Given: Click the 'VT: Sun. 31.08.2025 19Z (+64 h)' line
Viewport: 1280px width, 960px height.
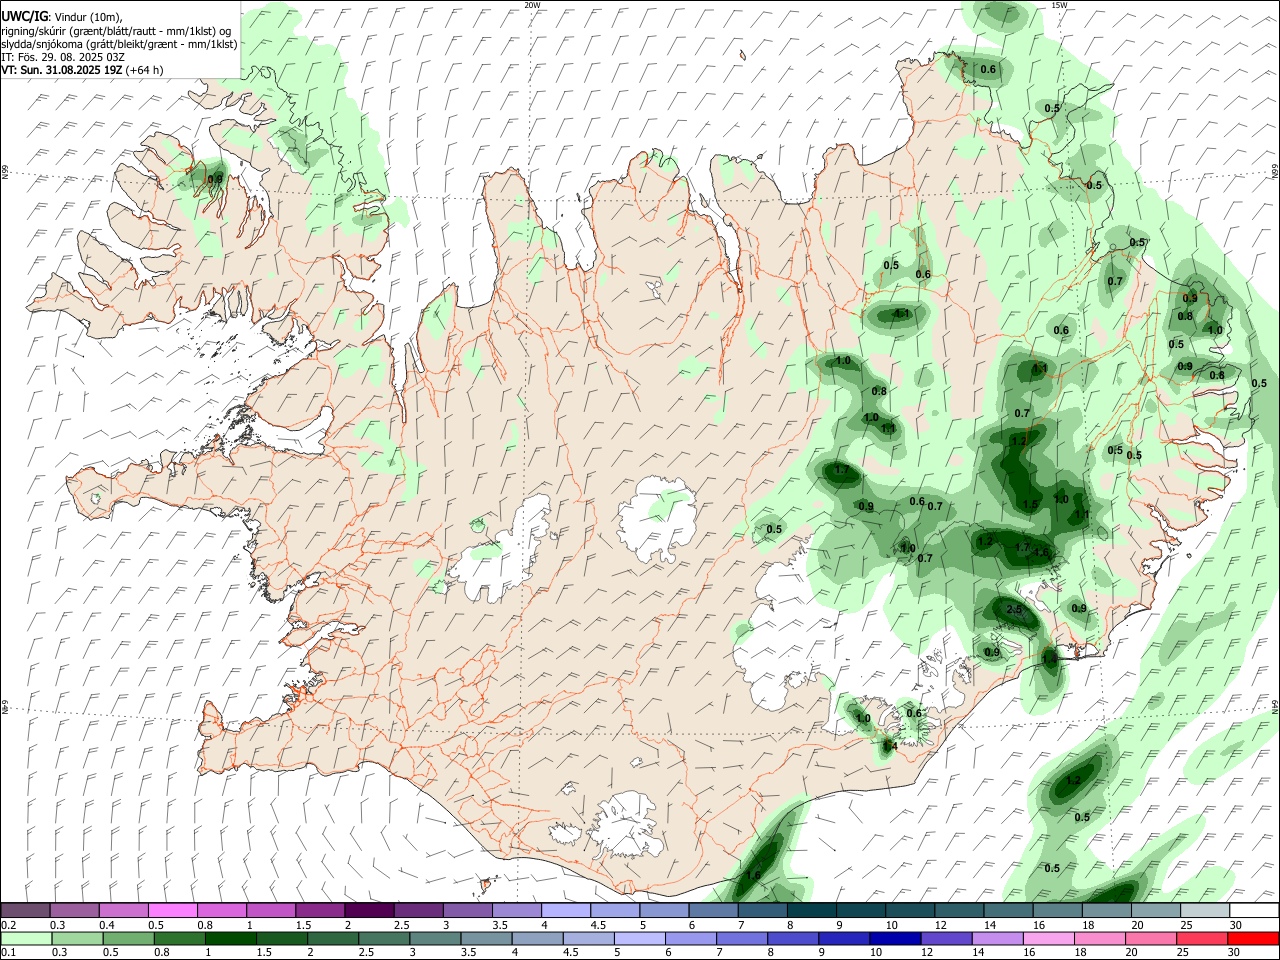Looking at the screenshot, I should coord(82,70).
